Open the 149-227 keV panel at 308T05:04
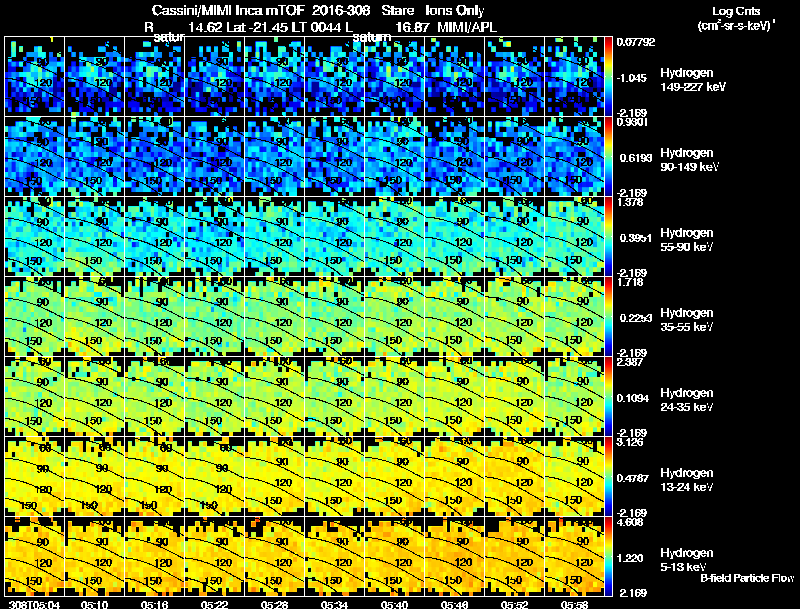 click(34, 77)
